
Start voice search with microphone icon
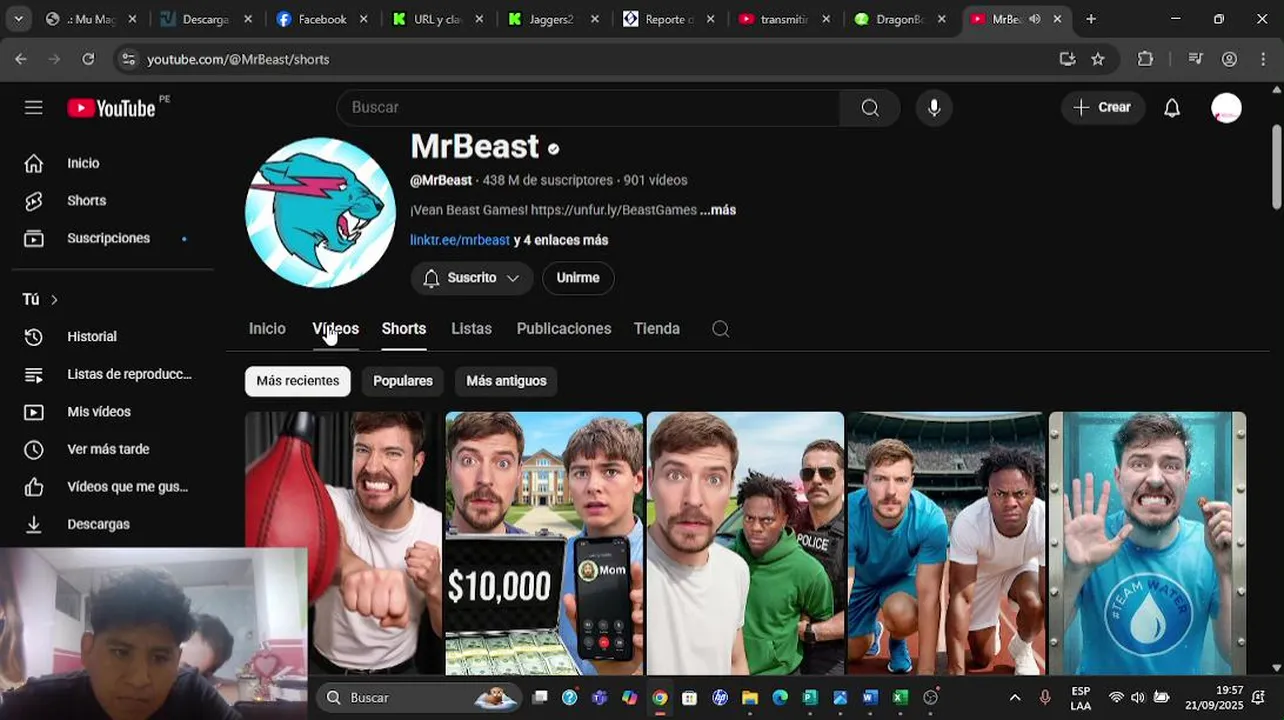click(x=934, y=107)
